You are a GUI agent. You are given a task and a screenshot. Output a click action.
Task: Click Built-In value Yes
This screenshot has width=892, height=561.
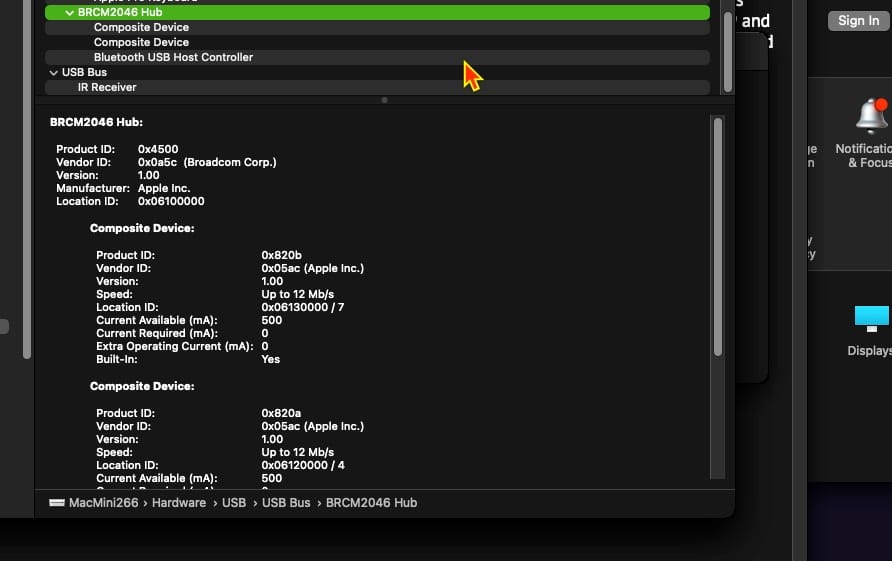click(271, 359)
